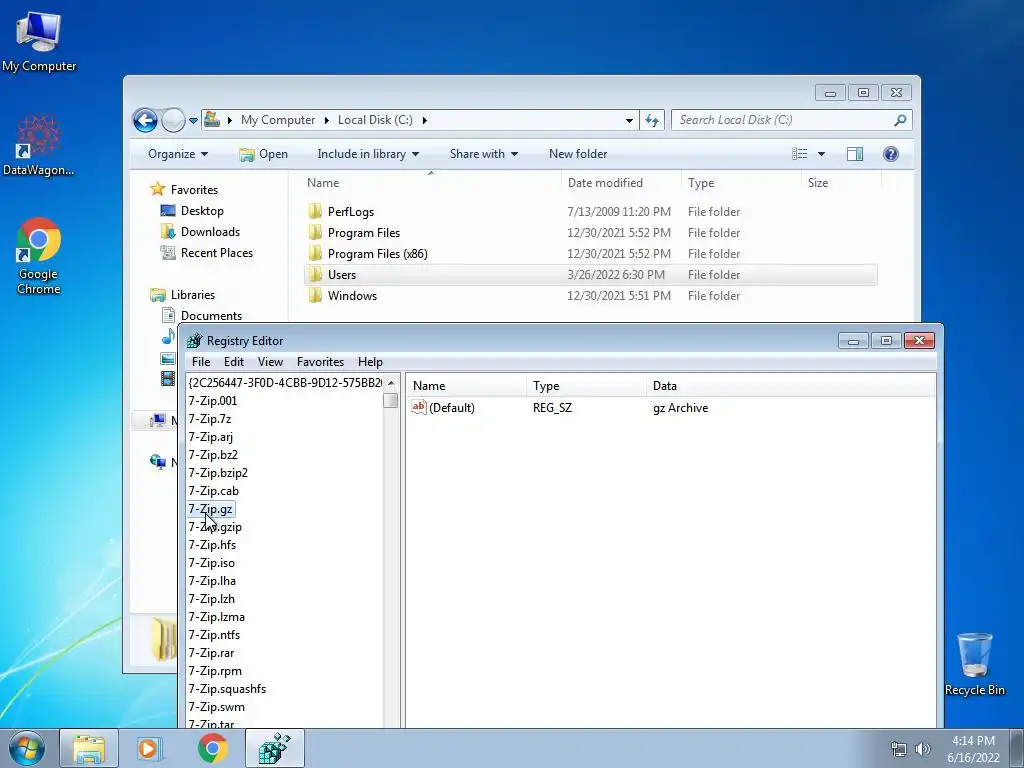Launch Google Chrome from desktop
The image size is (1024, 768).
[x=39, y=256]
